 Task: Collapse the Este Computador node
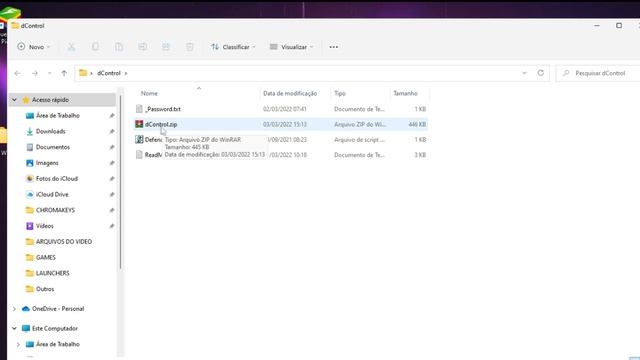[x=14, y=328]
